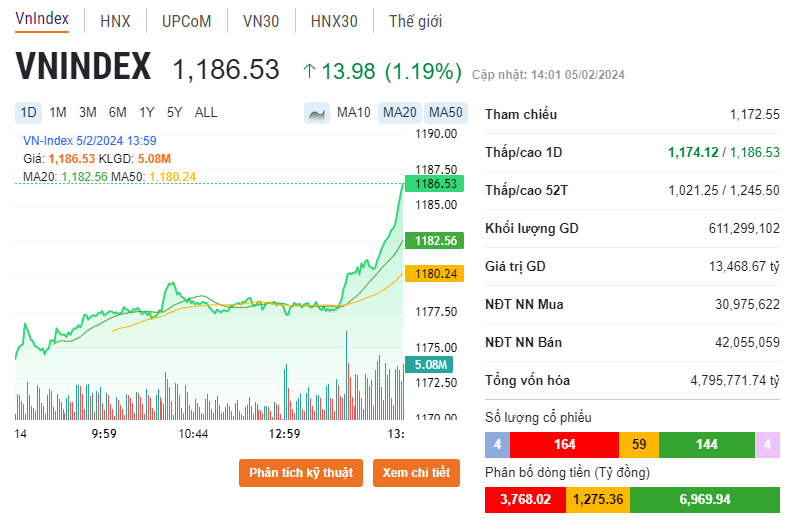Screen dimensions: 804x524
Task: Toggle the area chart type icon
Action: click(317, 113)
